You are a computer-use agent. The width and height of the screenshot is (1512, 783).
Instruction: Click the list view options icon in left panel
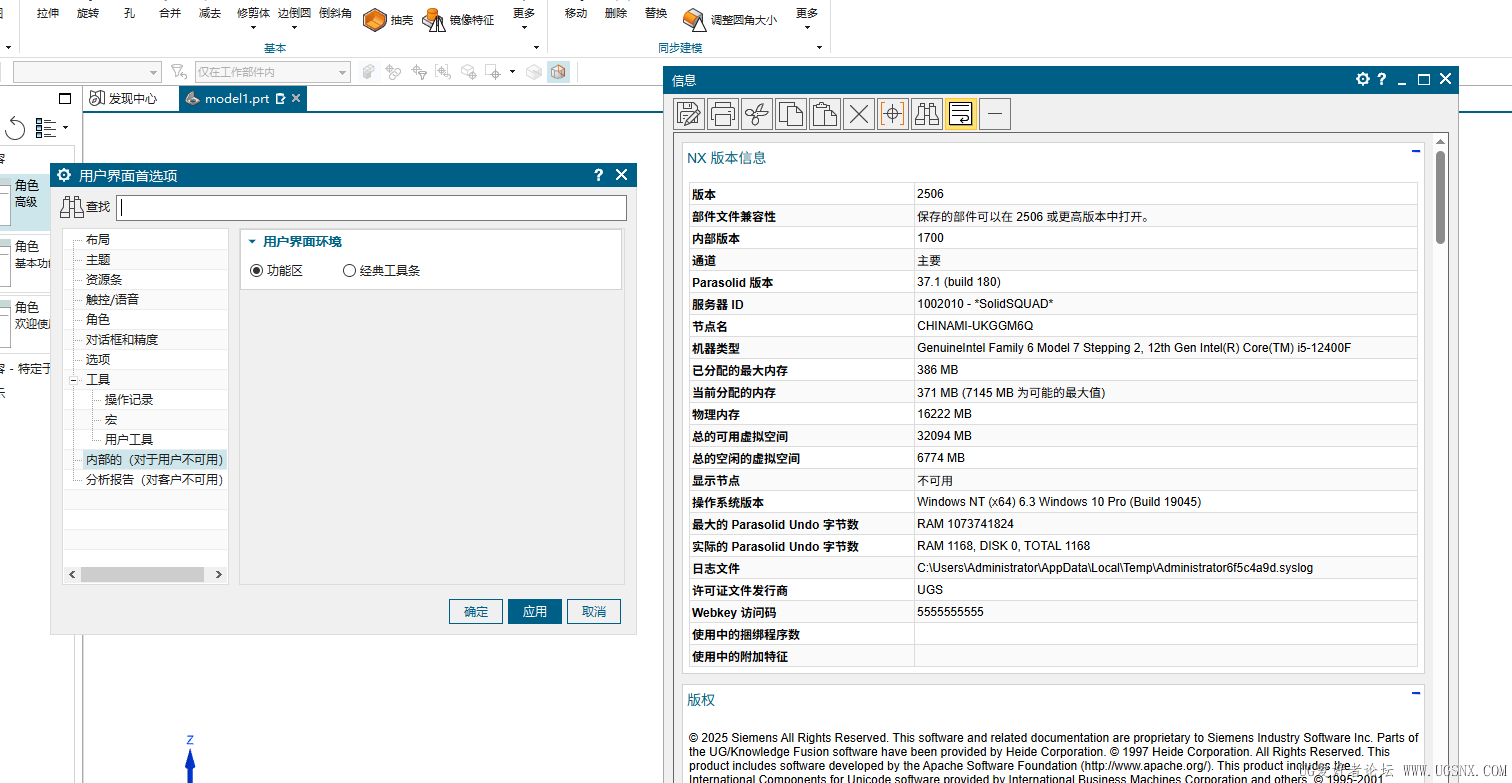[x=46, y=128]
